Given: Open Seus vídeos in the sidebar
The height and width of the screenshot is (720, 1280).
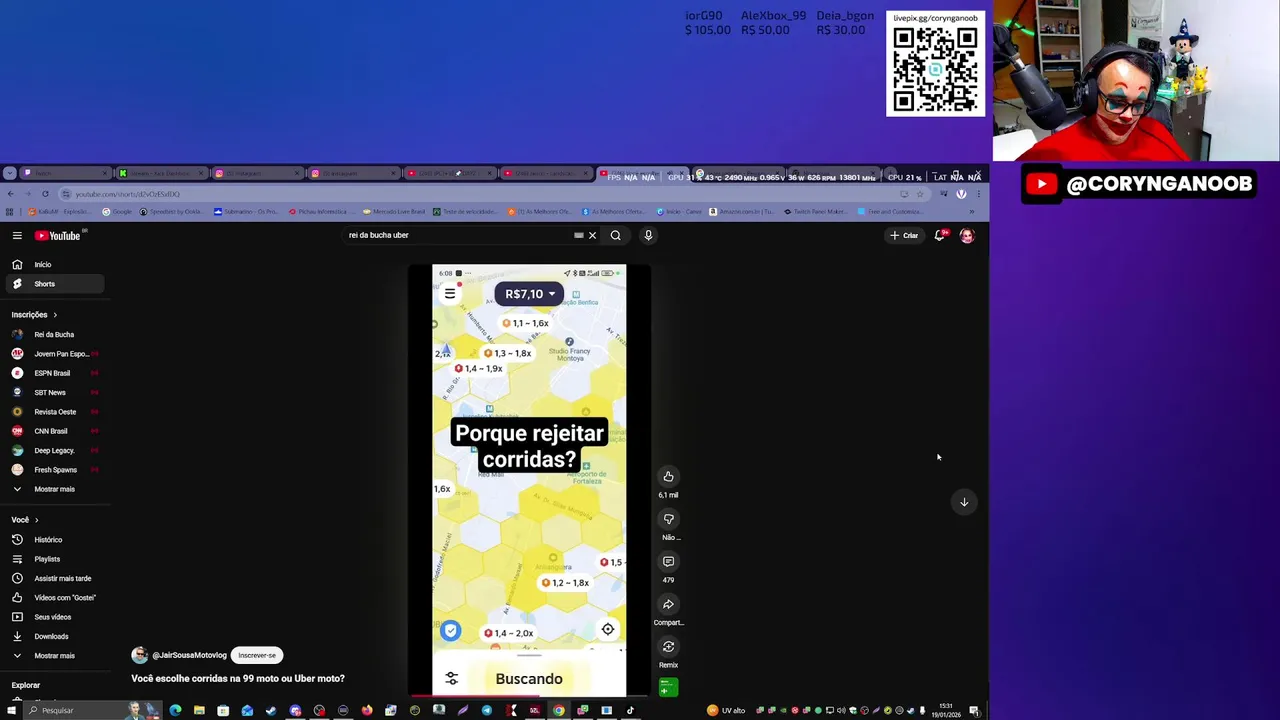Looking at the screenshot, I should tap(55, 617).
